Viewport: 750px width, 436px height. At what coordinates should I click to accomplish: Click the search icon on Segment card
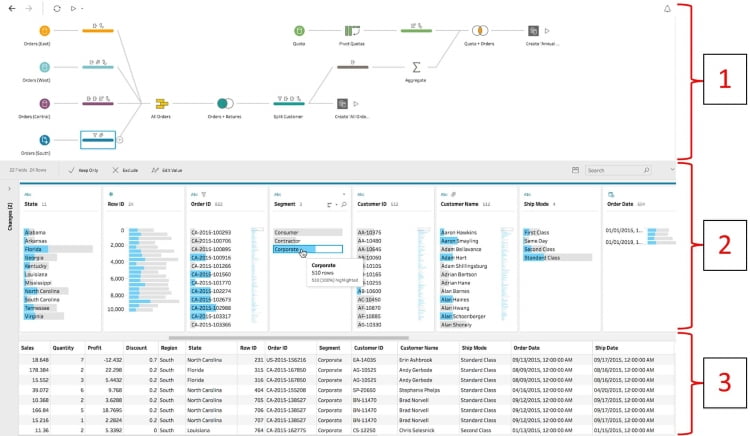click(x=344, y=205)
